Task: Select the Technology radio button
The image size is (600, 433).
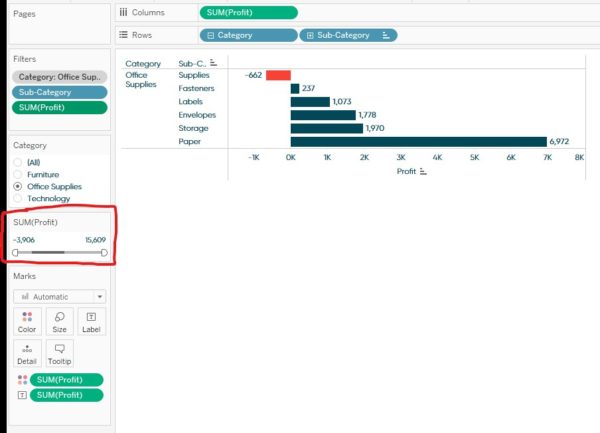Action: (x=18, y=198)
